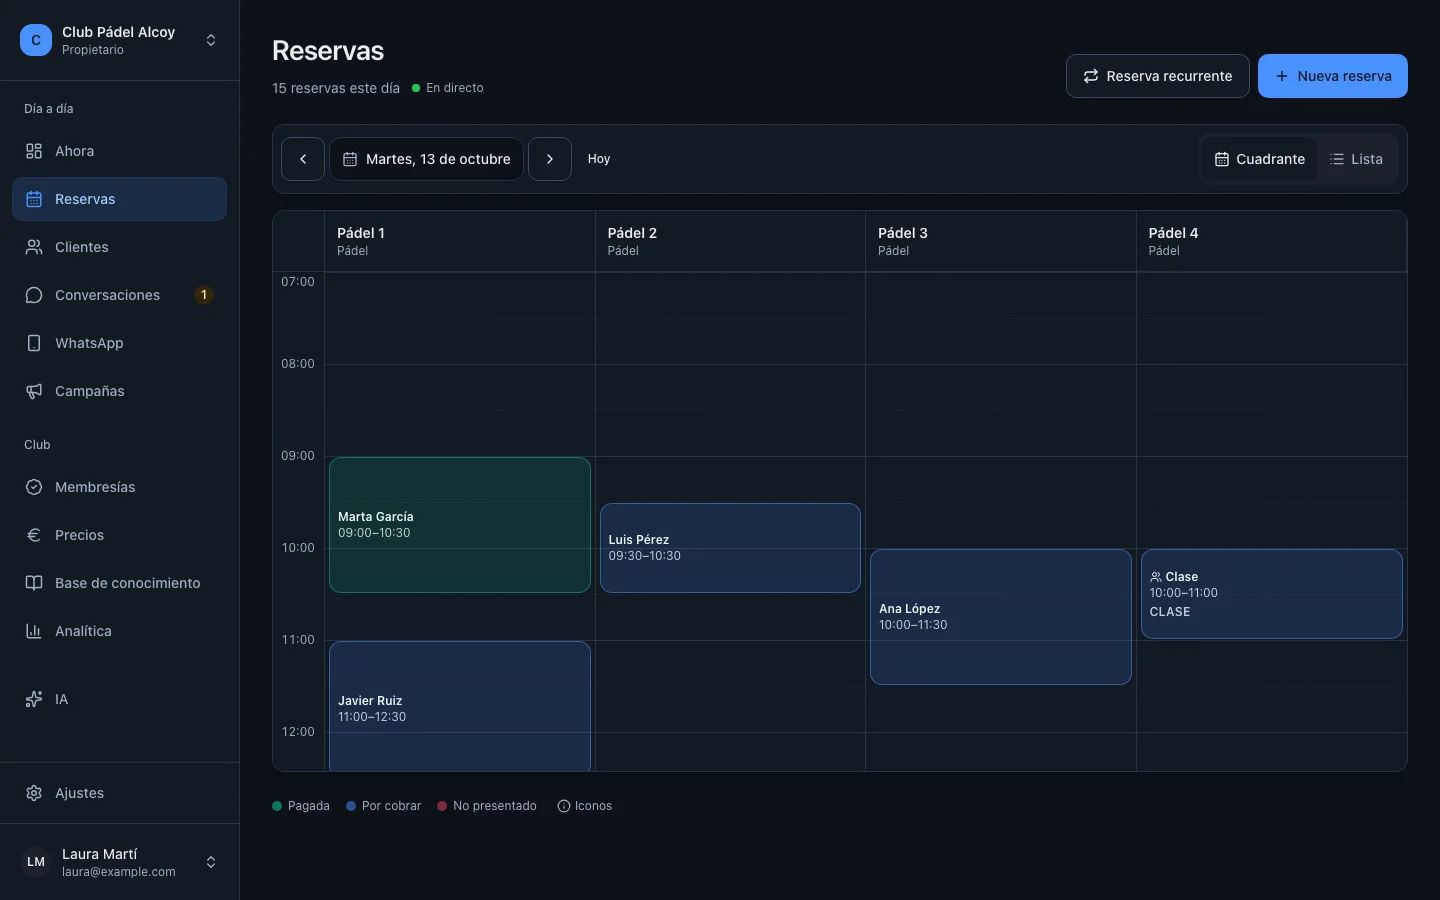This screenshot has width=1440, height=900.
Task: Open Conversaciones chat bubble icon
Action: [x=34, y=295]
